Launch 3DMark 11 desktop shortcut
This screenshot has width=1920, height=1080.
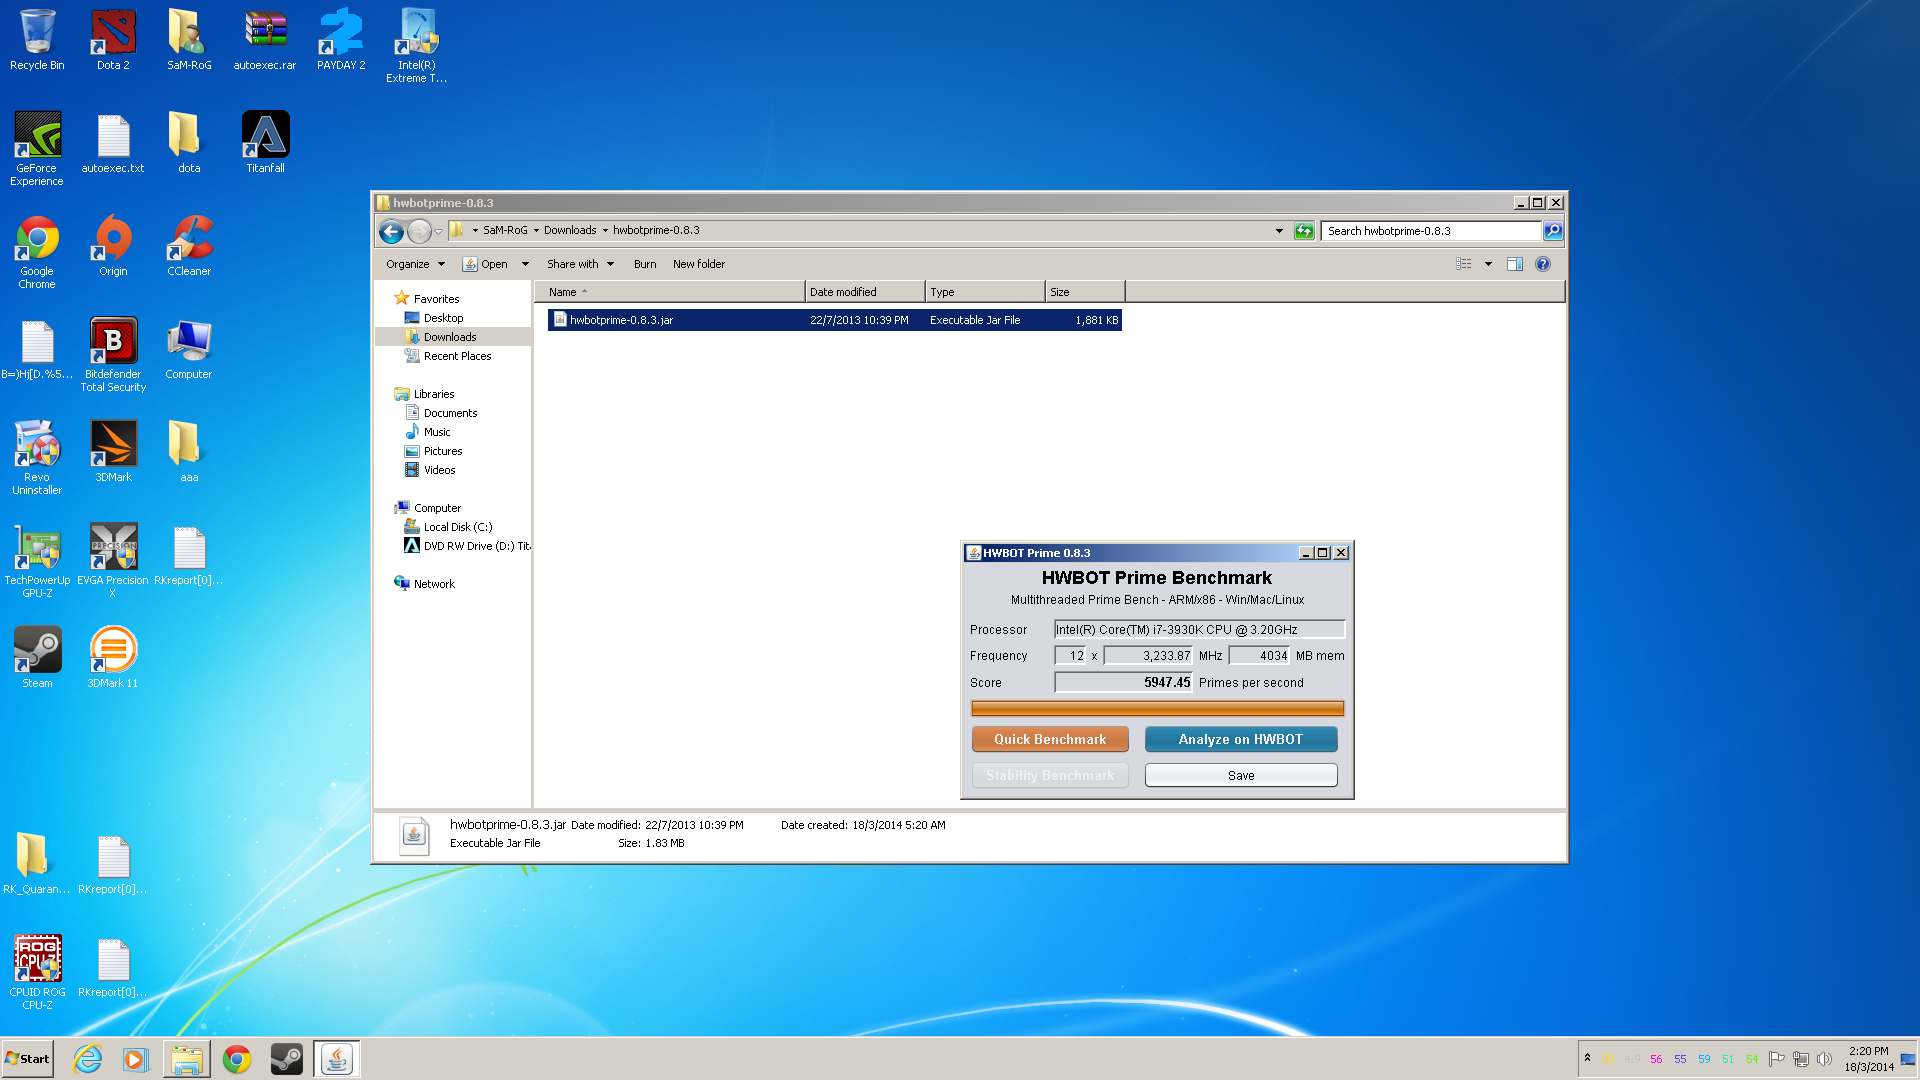[x=113, y=658]
